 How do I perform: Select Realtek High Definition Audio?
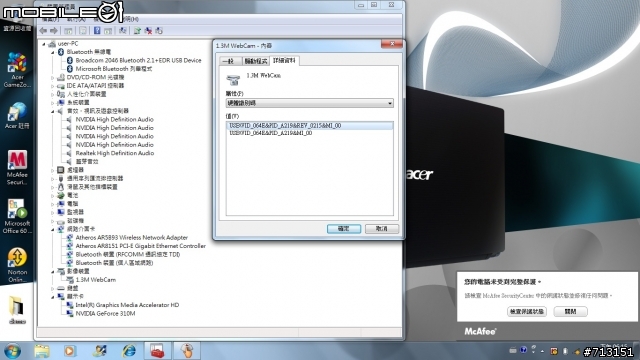point(115,153)
